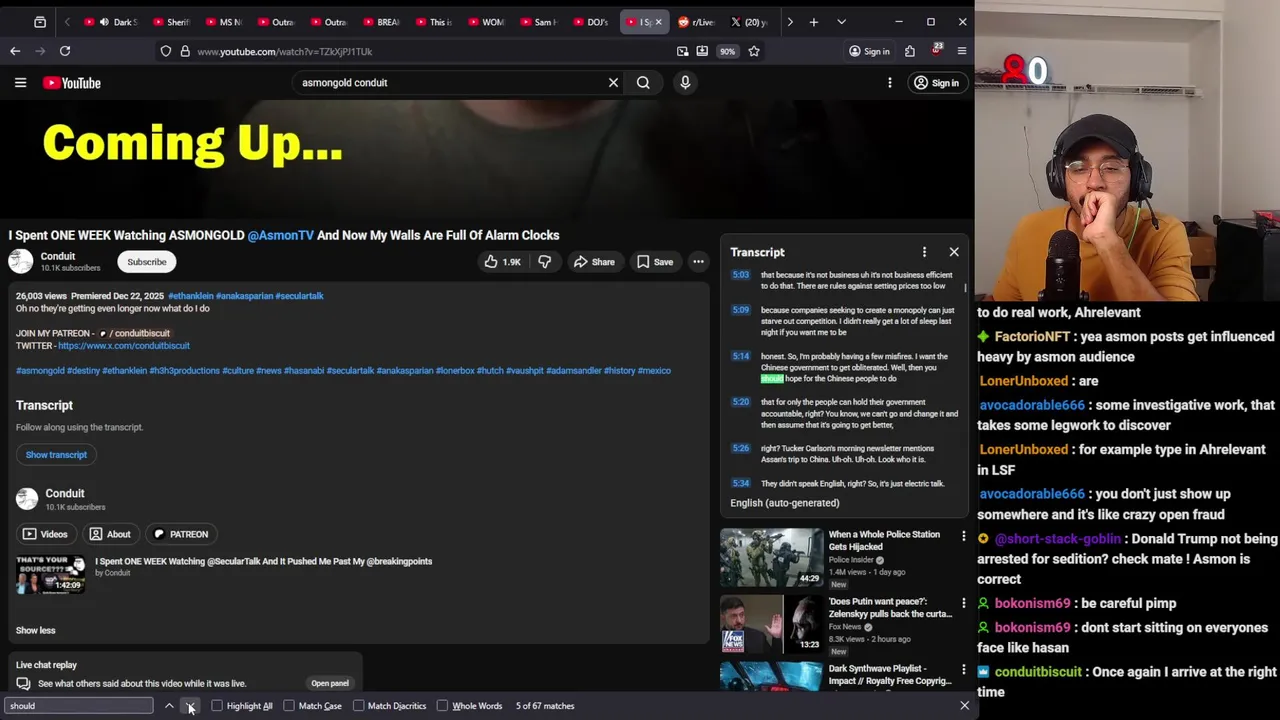The image size is (1280, 720).
Task: Subscribe to Conduit channel
Action: (147, 262)
